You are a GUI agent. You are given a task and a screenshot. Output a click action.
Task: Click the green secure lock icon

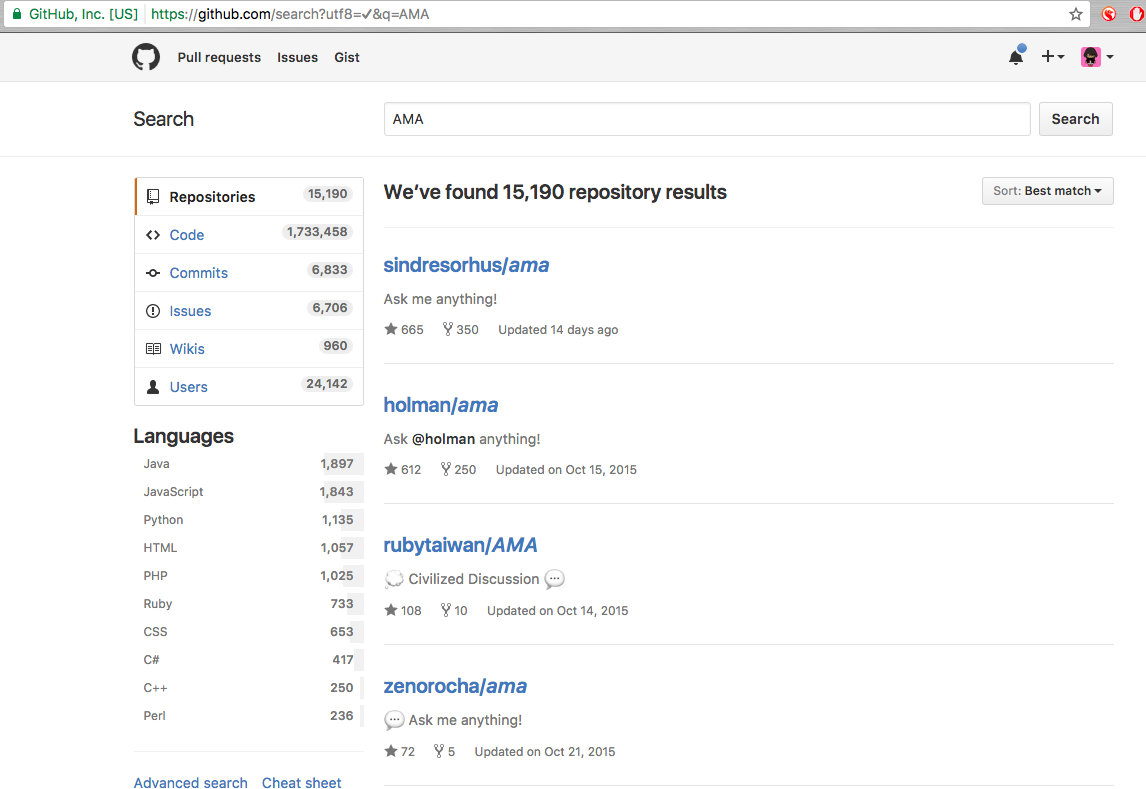point(17,14)
